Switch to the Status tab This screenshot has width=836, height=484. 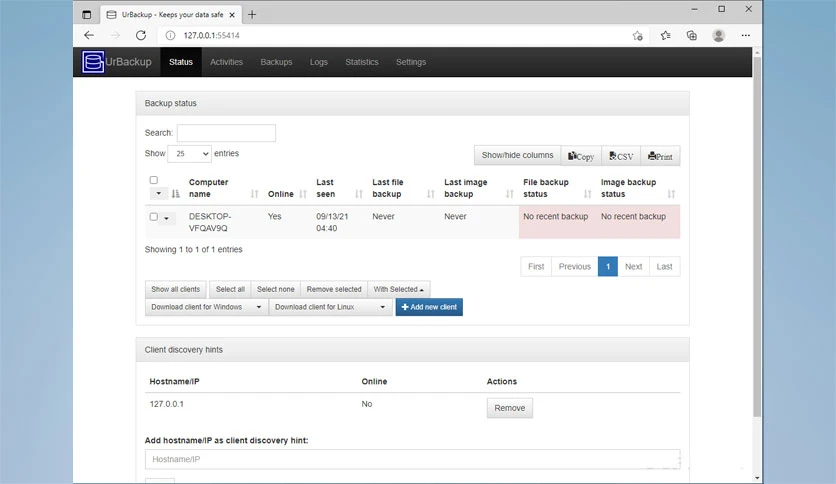(181, 62)
